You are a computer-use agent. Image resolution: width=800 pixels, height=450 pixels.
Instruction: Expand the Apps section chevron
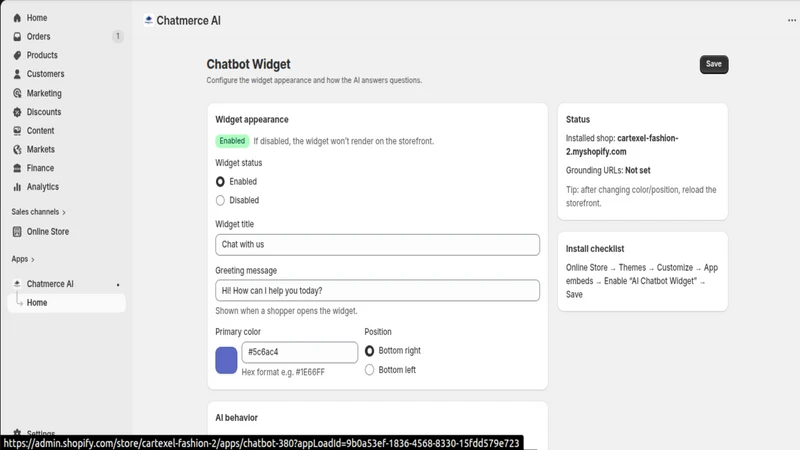pos(33,260)
